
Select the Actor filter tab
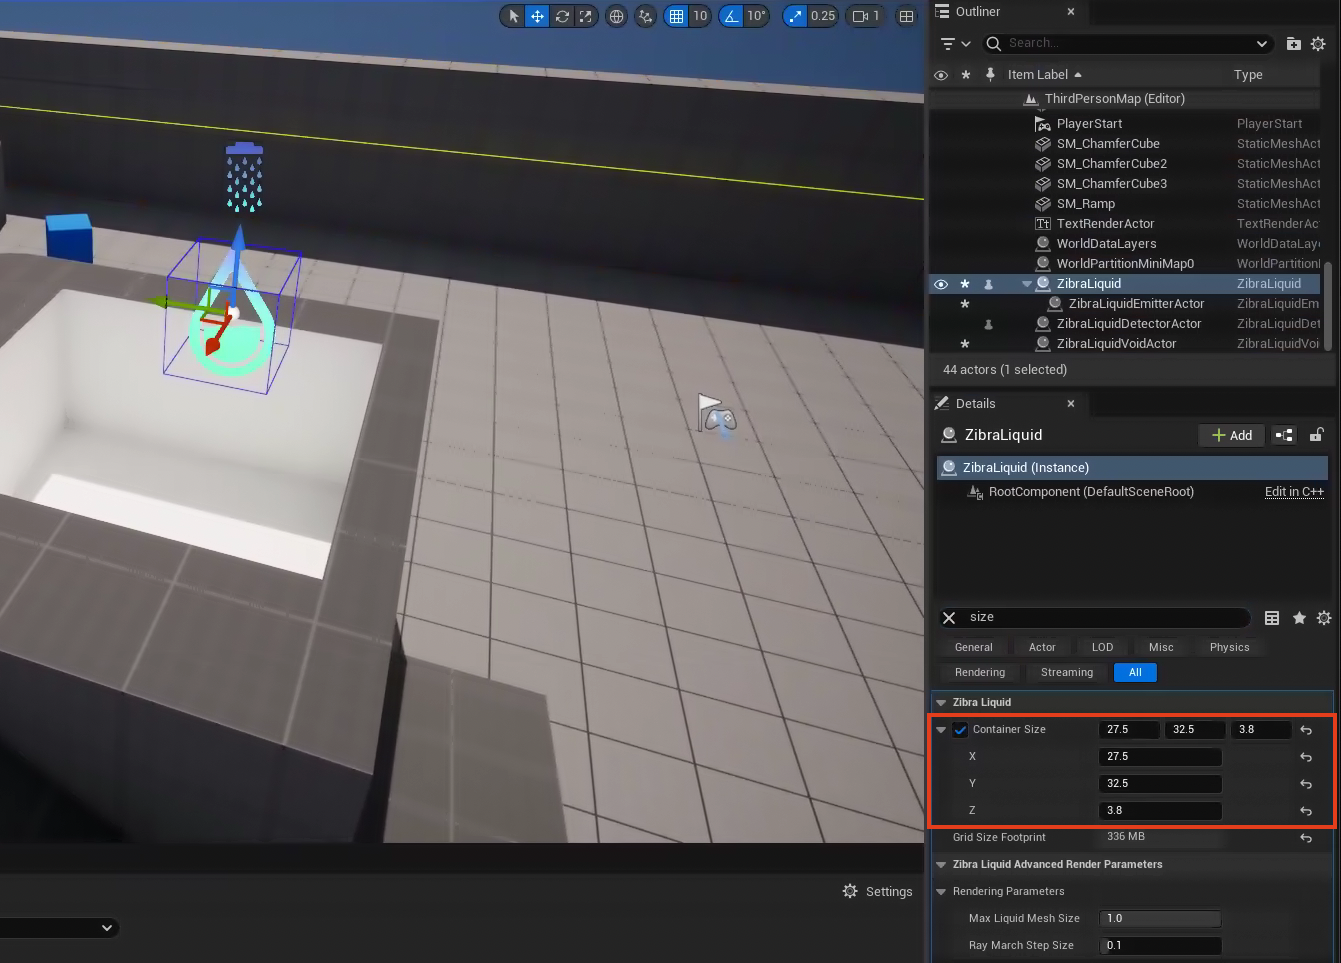tap(1042, 647)
